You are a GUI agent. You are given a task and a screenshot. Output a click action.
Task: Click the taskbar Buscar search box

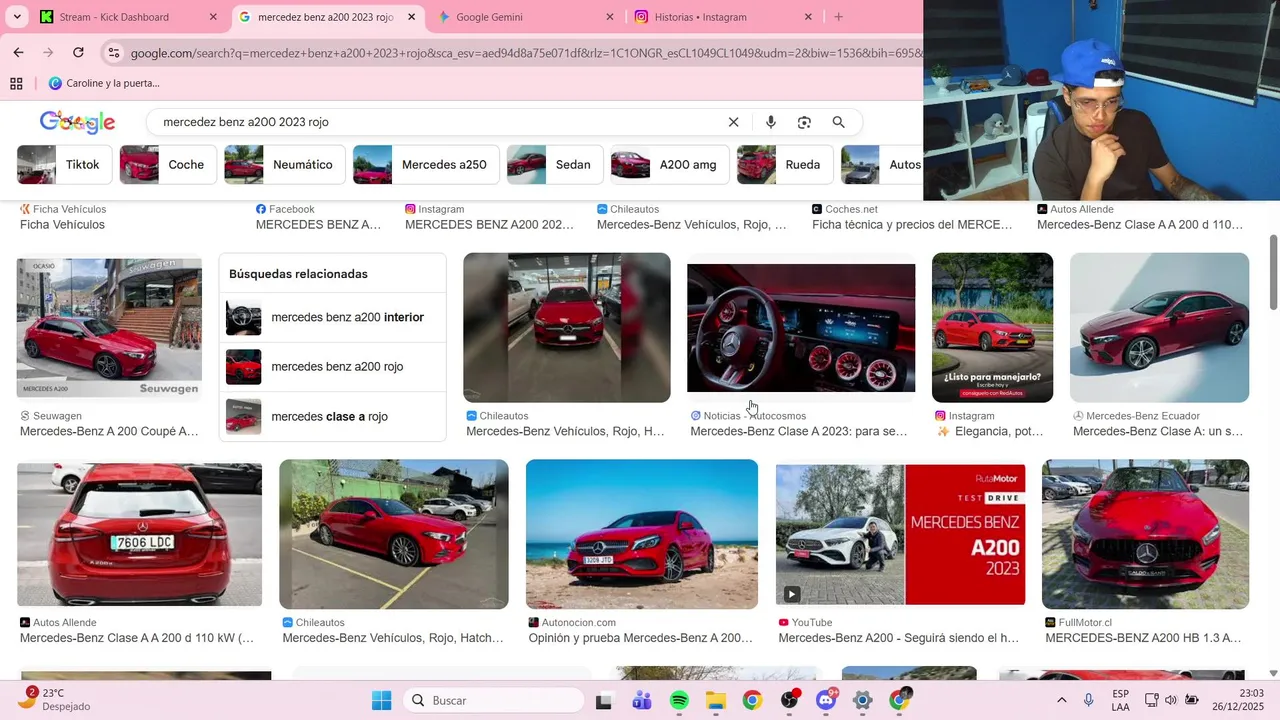click(x=494, y=701)
